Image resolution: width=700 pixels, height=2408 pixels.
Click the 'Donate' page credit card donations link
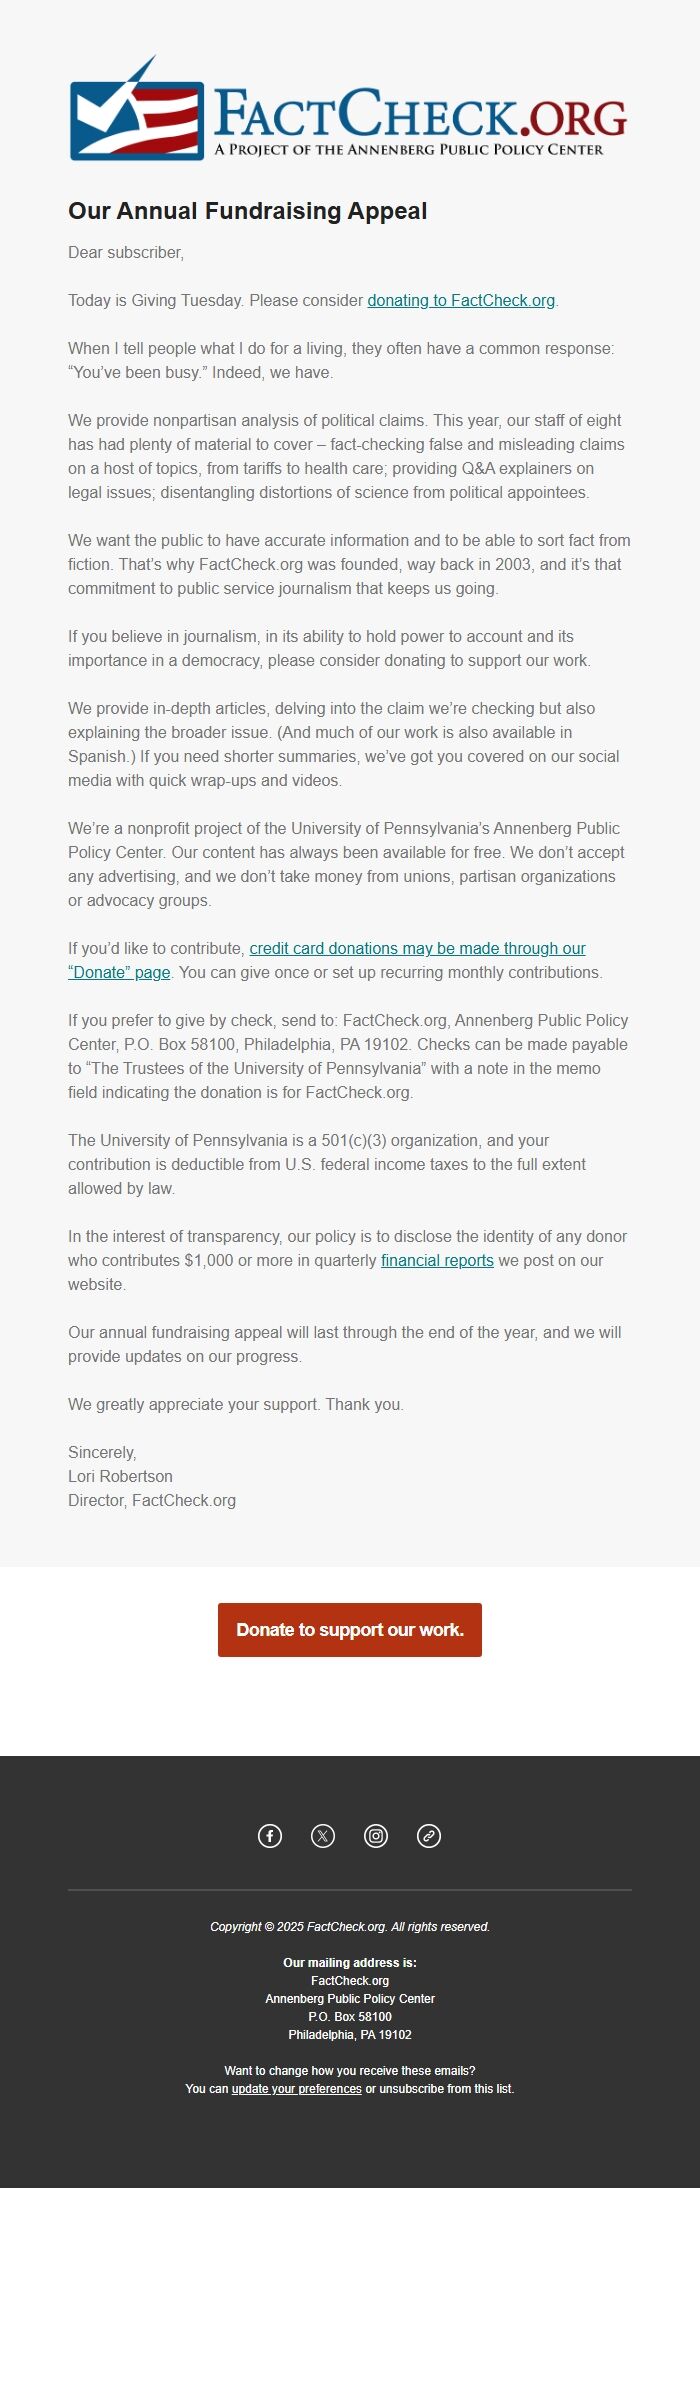419,948
